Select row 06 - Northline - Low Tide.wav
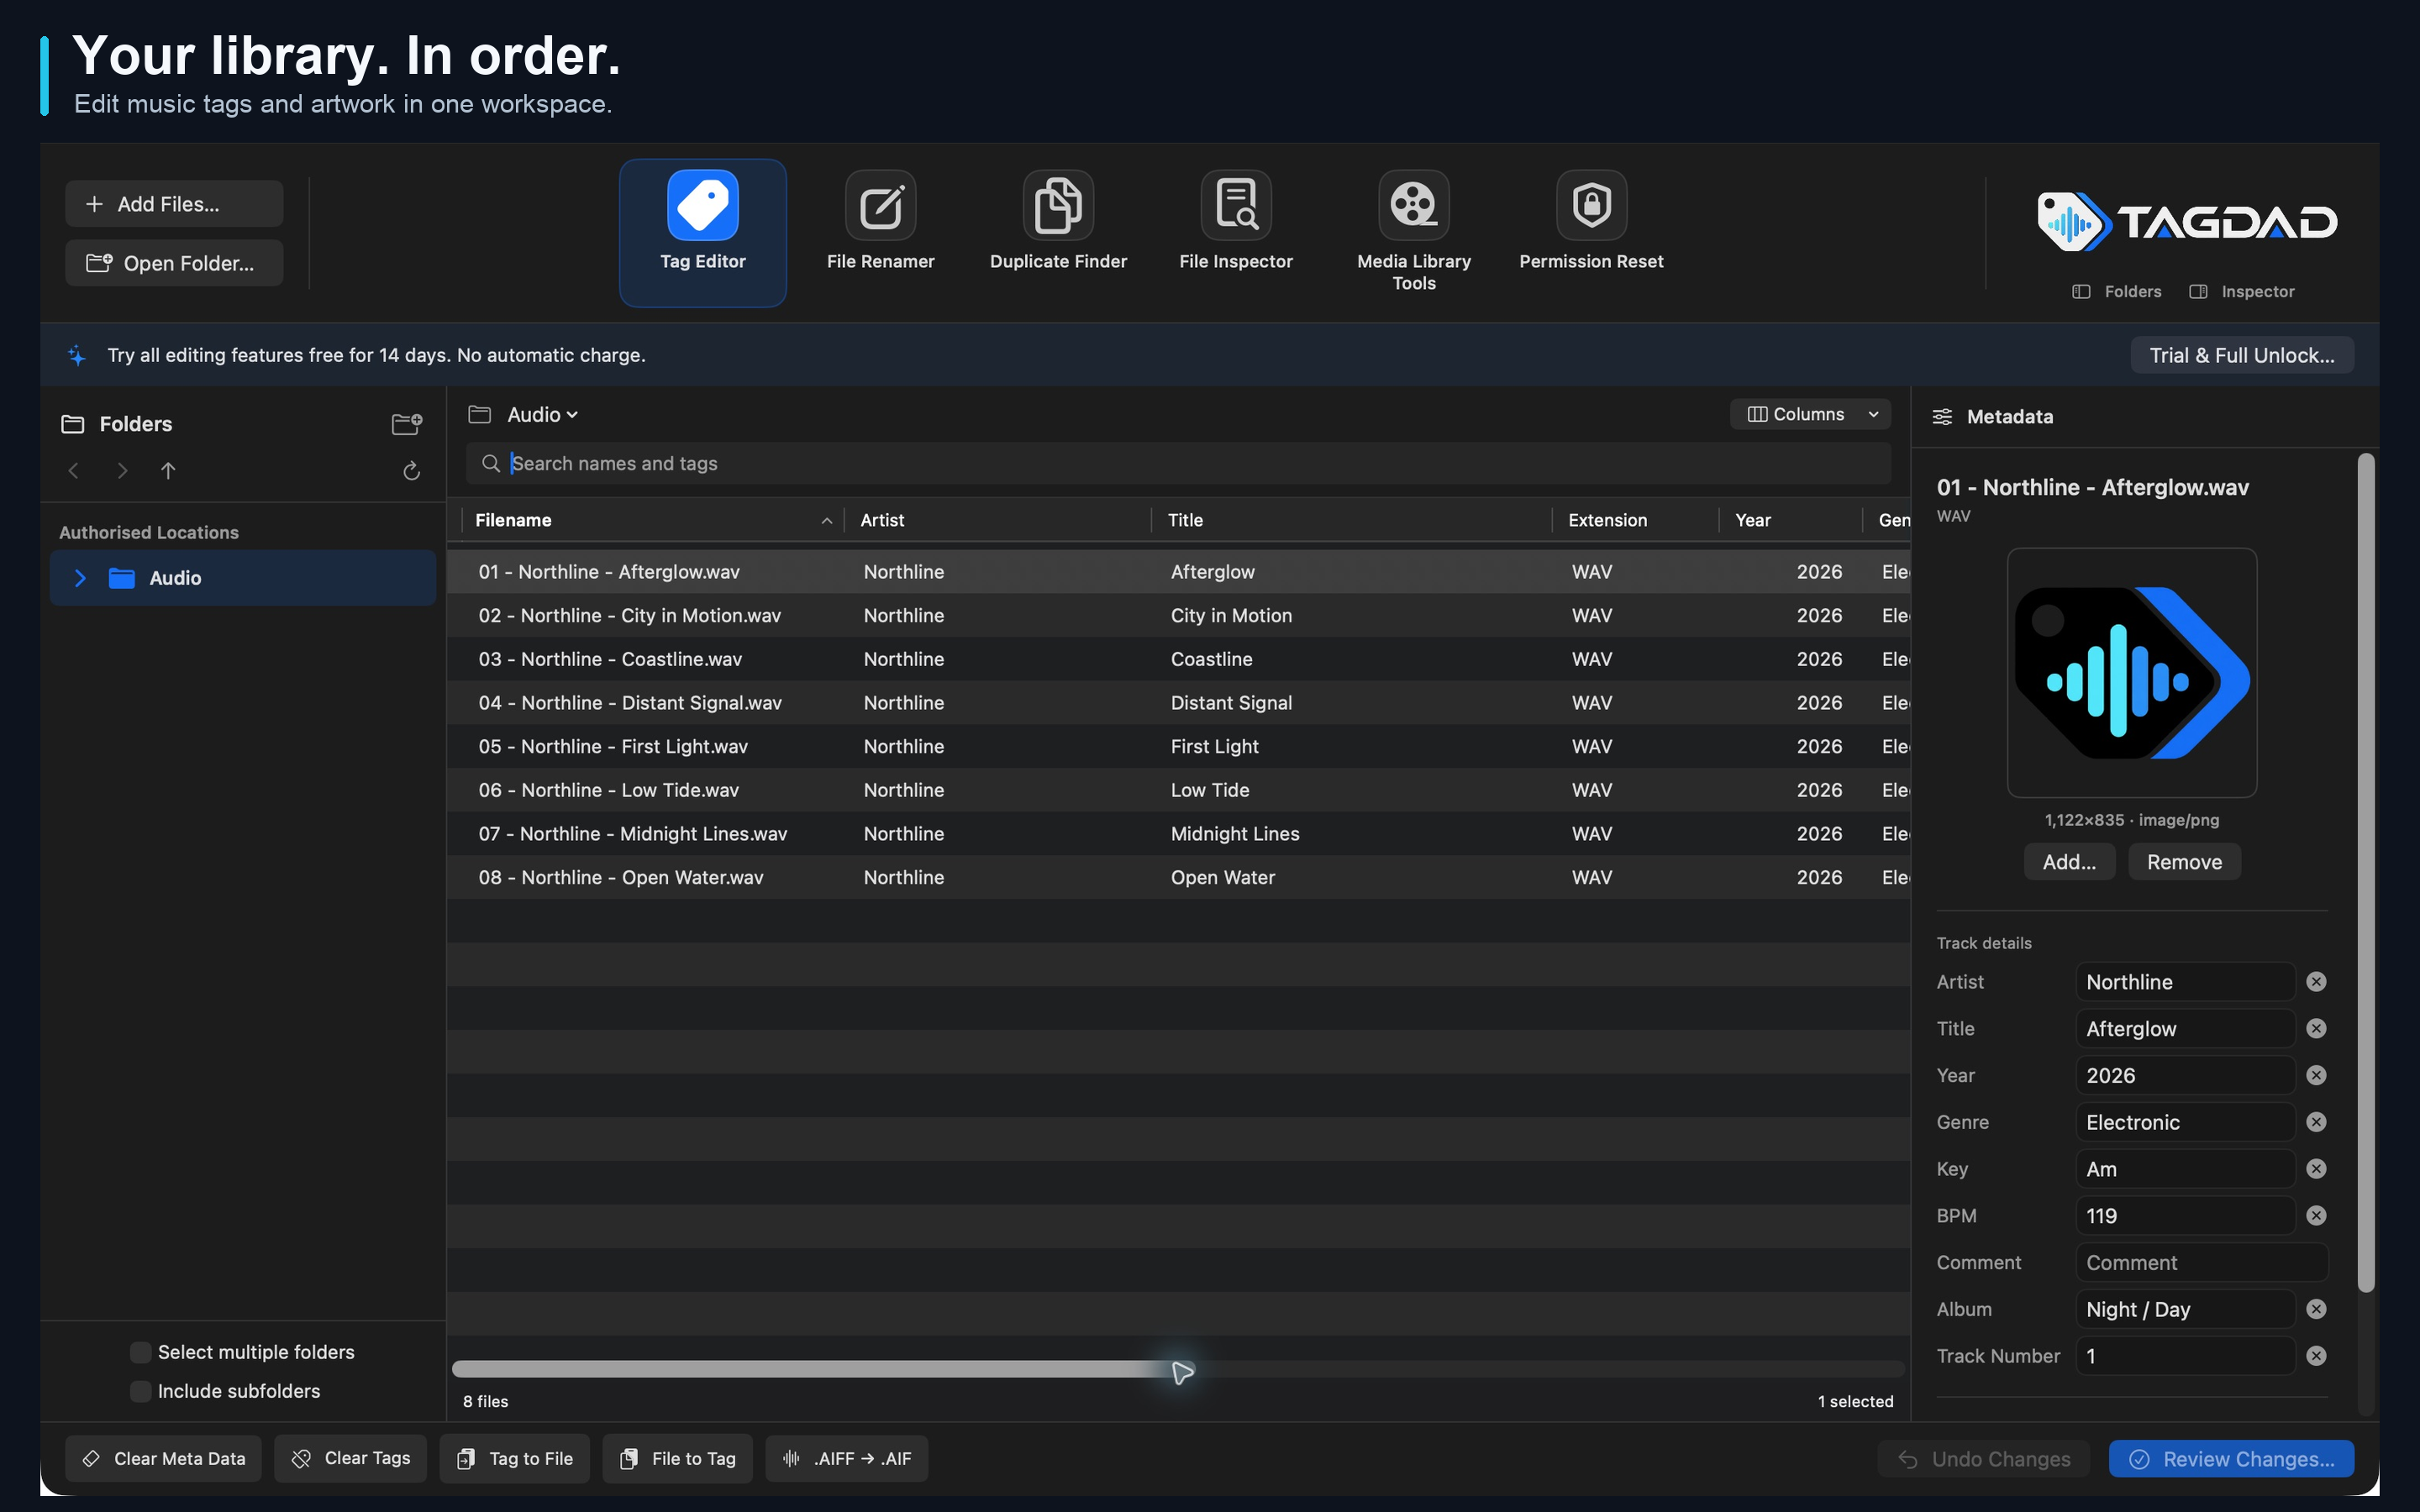2420x1512 pixels. pyautogui.click(x=1178, y=790)
